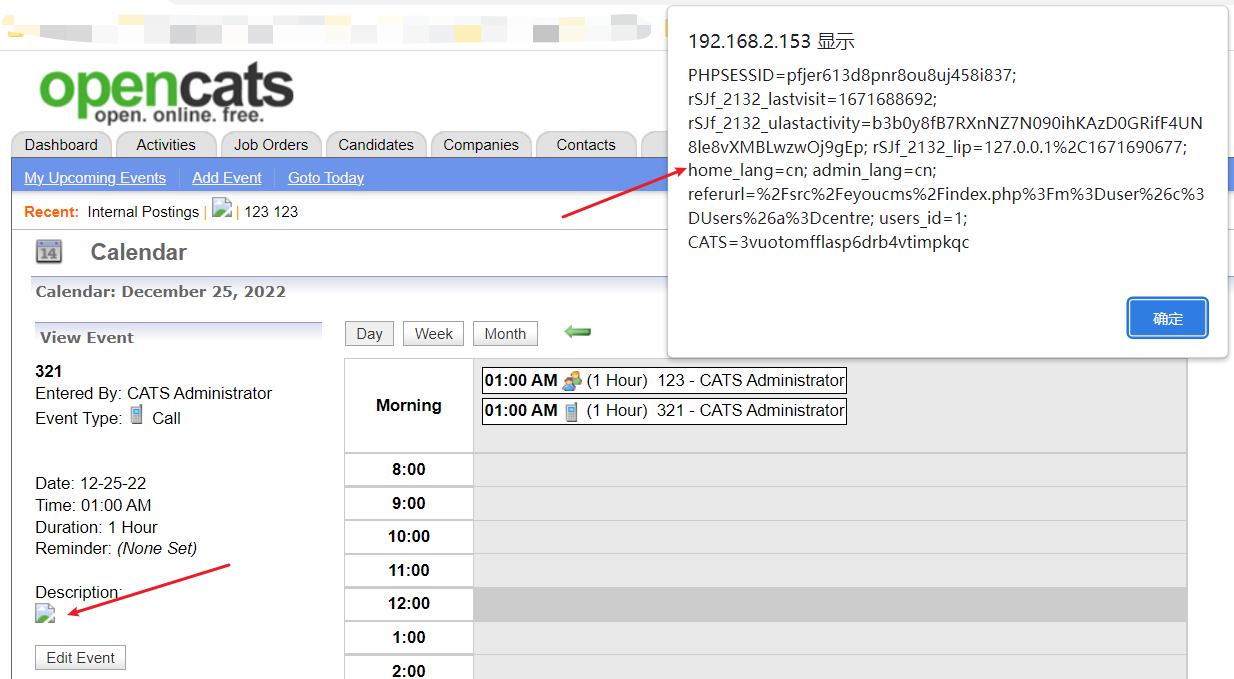The width and height of the screenshot is (1234, 679).
Task: Click the meeting icon on the 123 event
Action: coord(572,381)
